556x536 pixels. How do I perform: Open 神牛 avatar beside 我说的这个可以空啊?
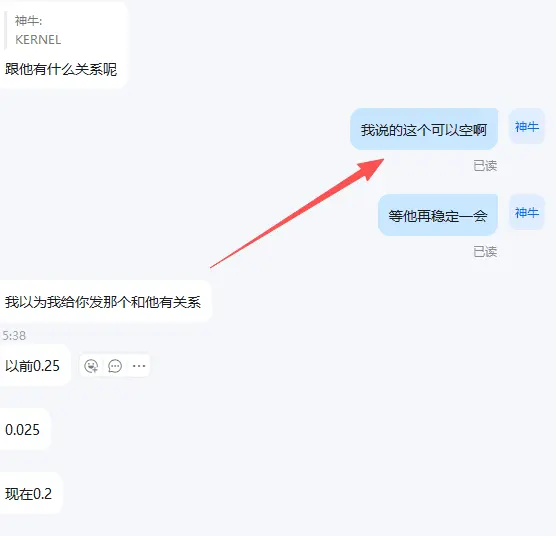click(527, 126)
